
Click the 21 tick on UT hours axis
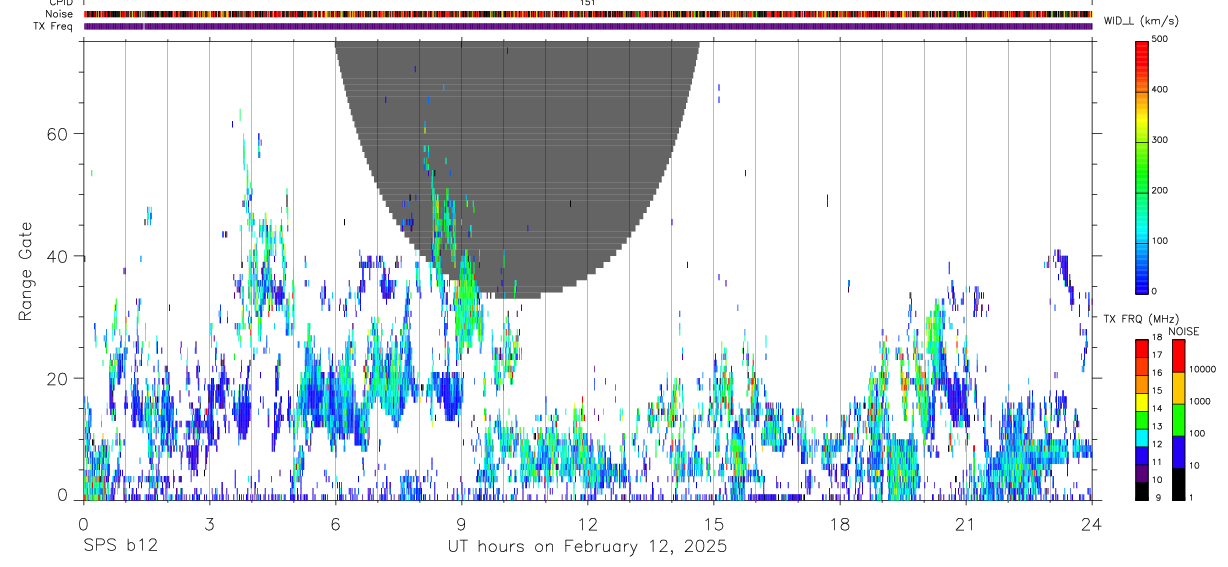click(966, 525)
